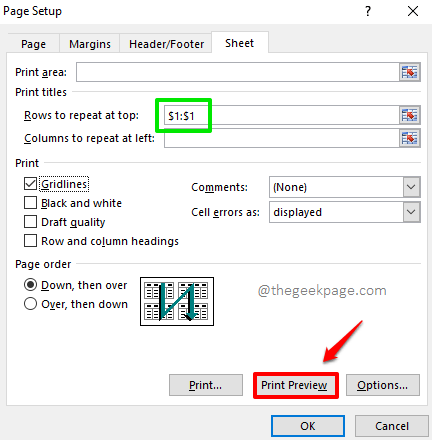Click the Print... button
The height and width of the screenshot is (440, 432).
pyautogui.click(x=206, y=385)
